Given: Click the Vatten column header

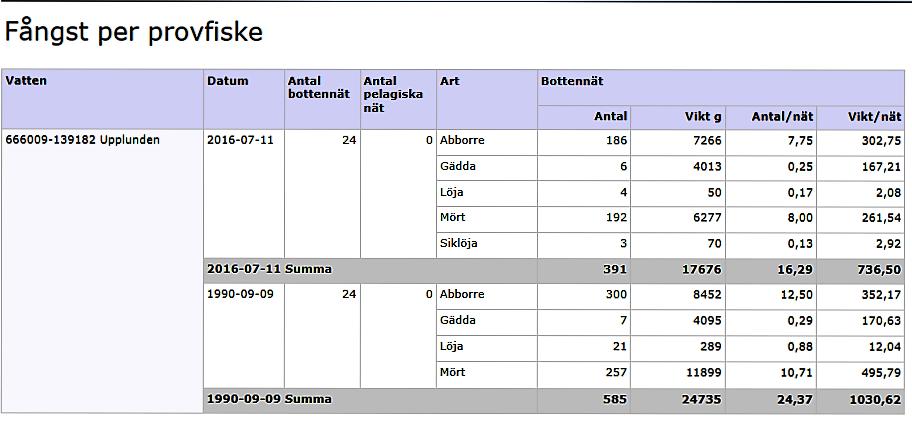Looking at the screenshot, I should [x=102, y=99].
